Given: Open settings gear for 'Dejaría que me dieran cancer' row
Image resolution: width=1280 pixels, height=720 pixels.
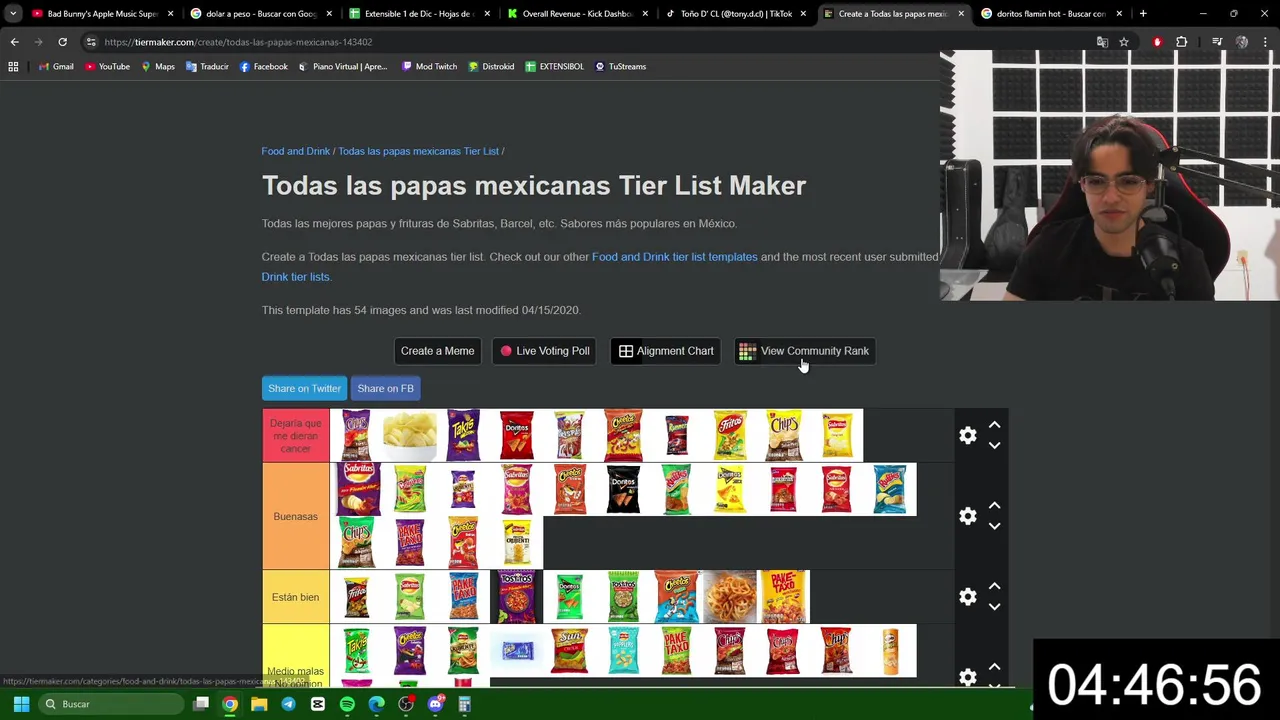Looking at the screenshot, I should (968, 435).
